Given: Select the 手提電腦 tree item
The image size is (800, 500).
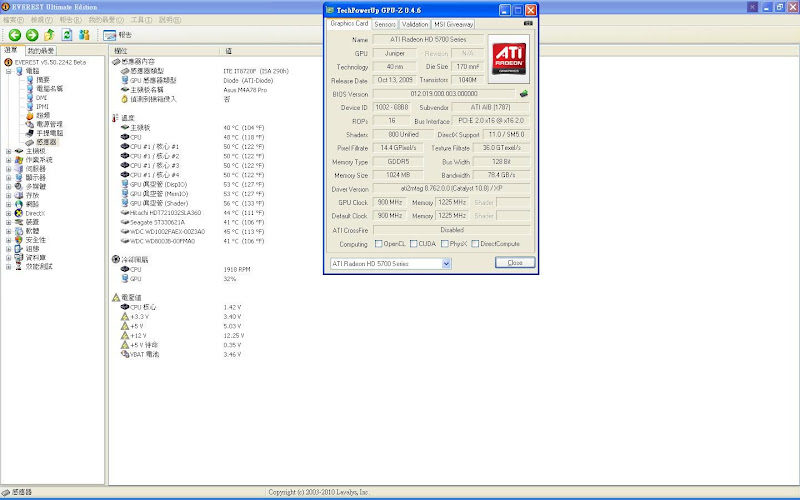Looking at the screenshot, I should pos(49,133).
